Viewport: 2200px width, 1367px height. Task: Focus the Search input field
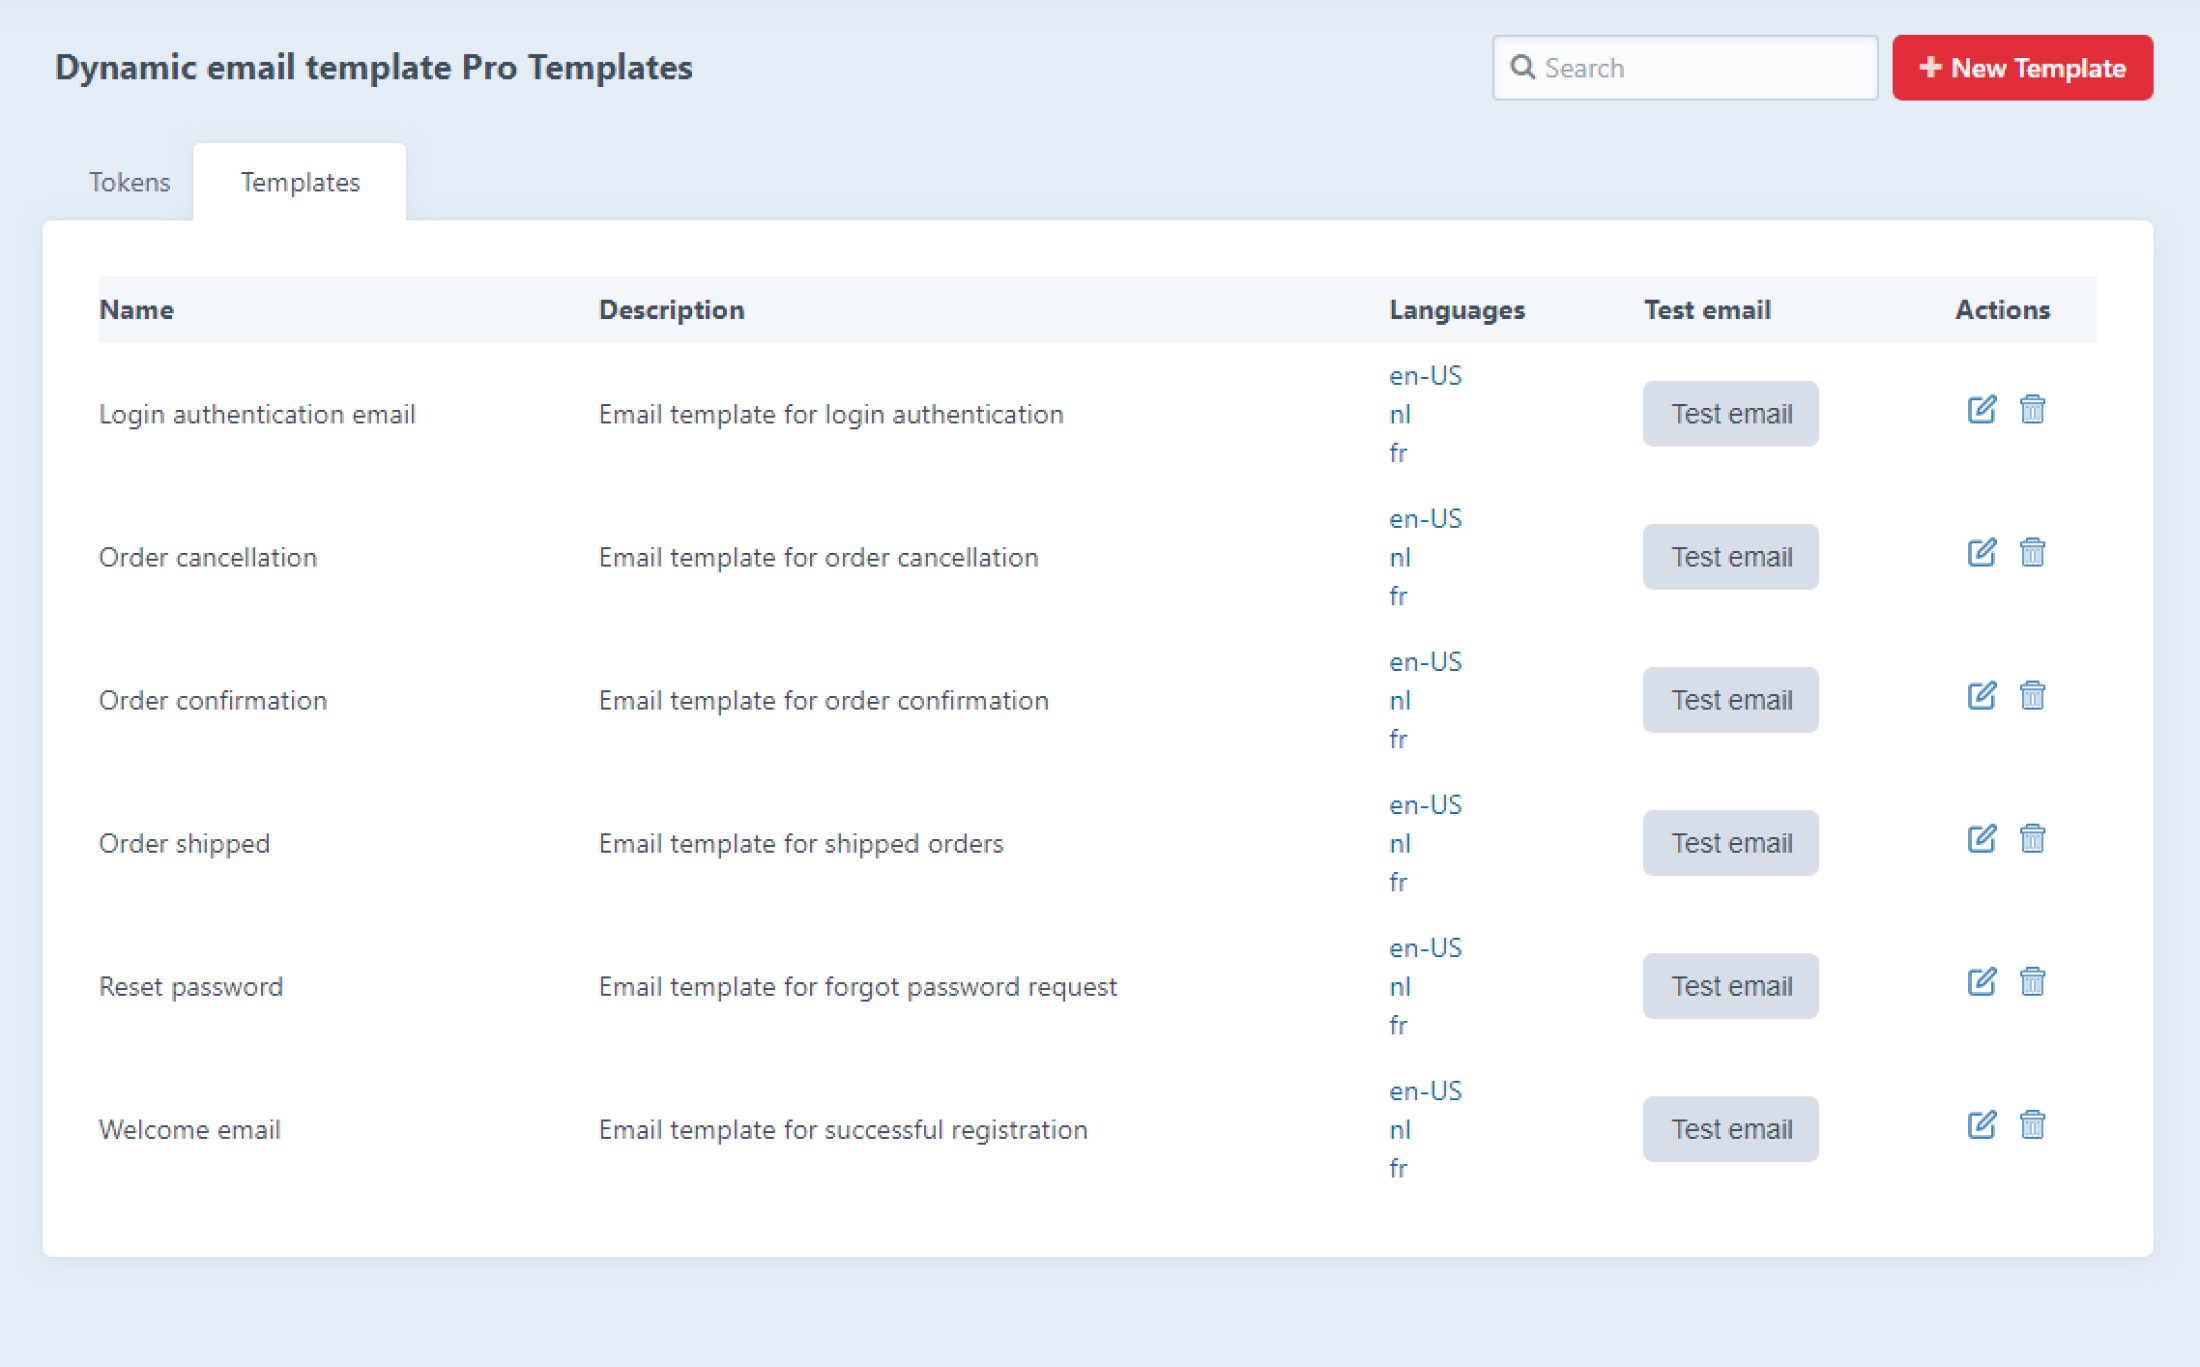(x=1700, y=68)
